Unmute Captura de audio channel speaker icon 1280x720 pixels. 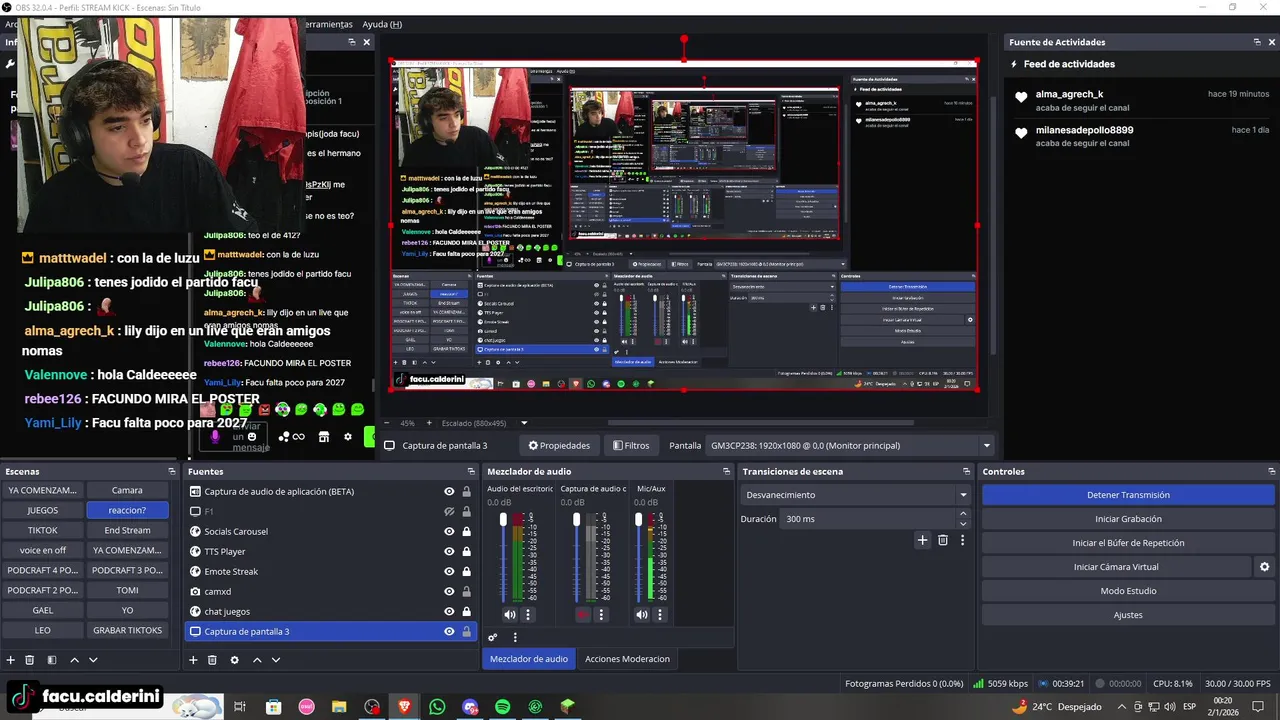(583, 615)
